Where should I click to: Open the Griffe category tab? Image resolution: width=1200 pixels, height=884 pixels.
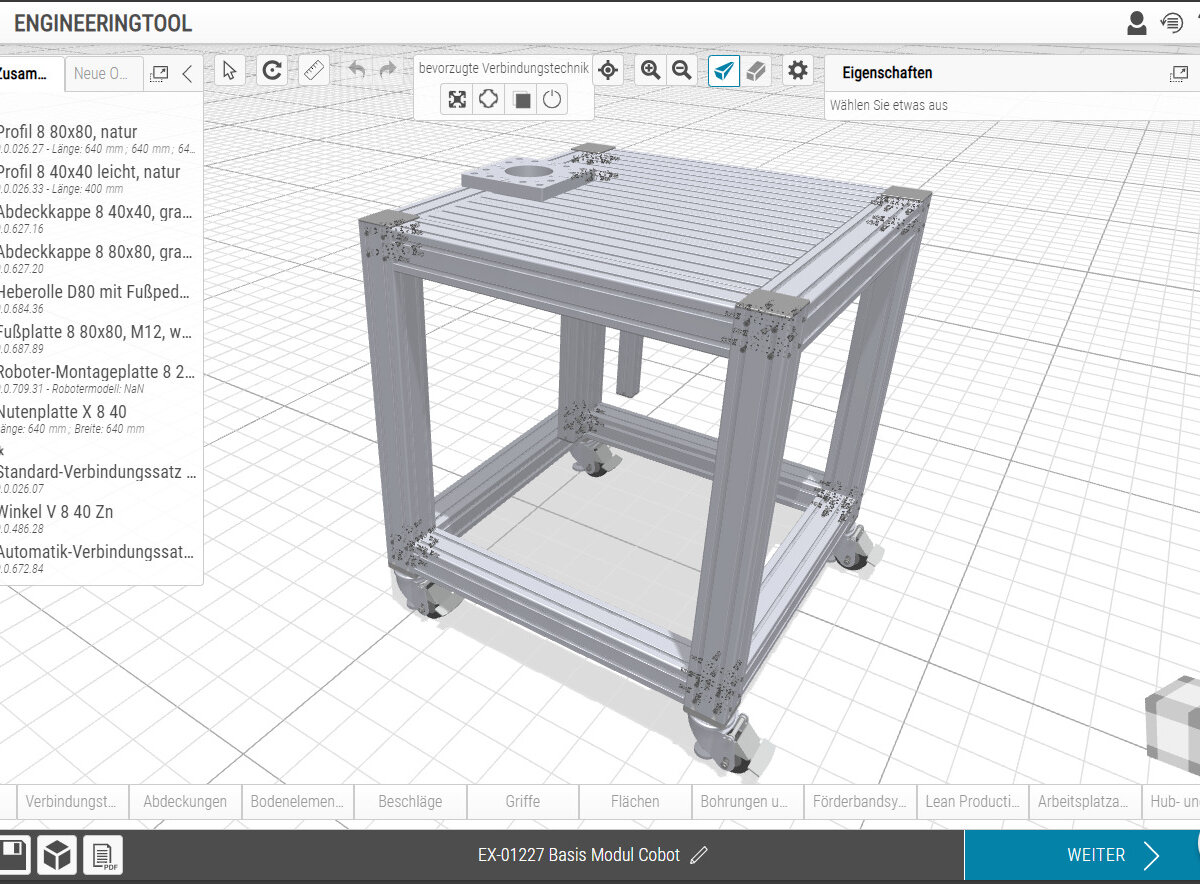[x=522, y=801]
